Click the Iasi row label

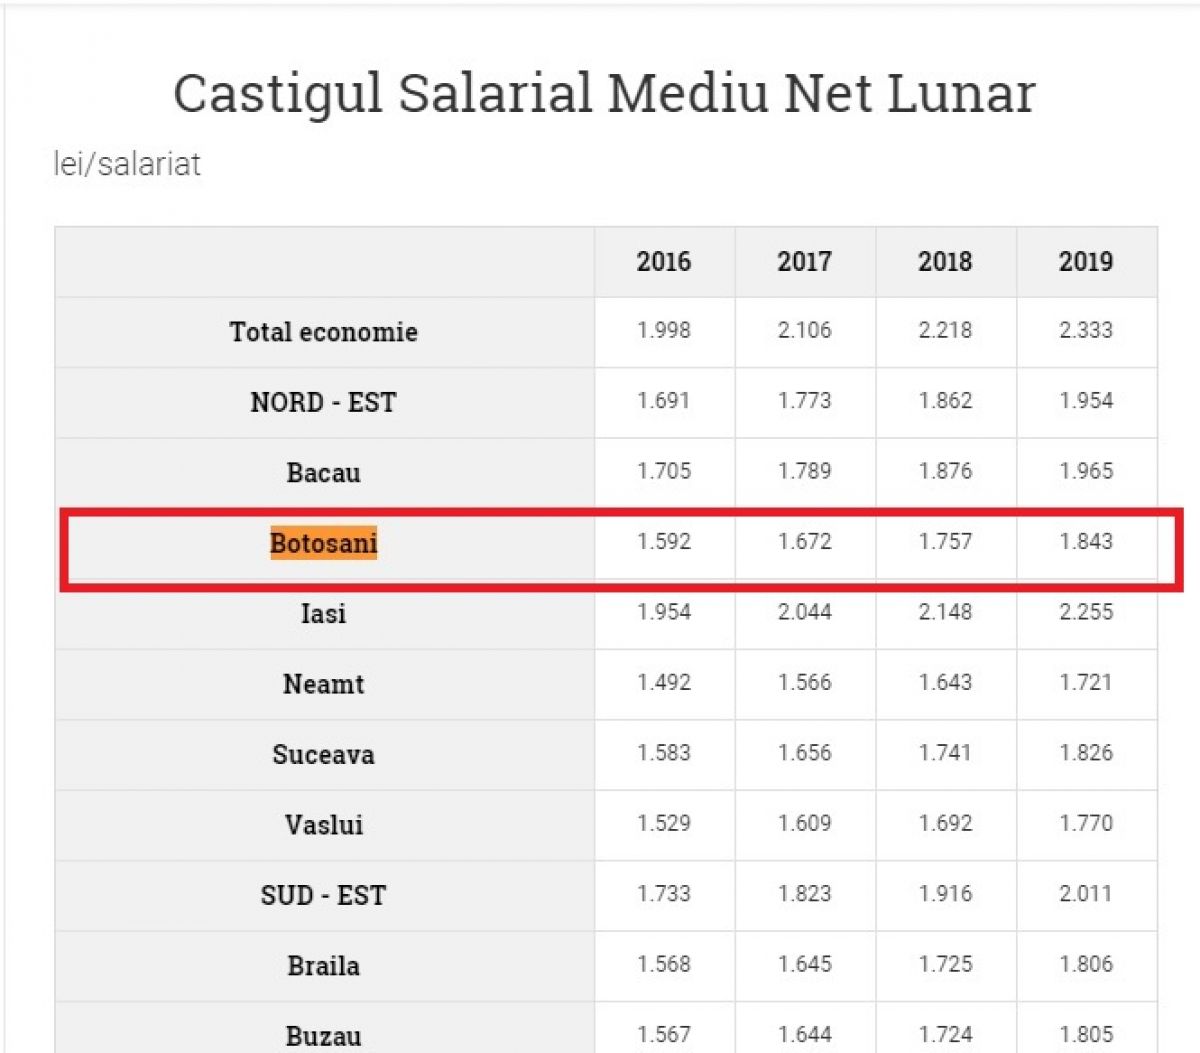323,613
